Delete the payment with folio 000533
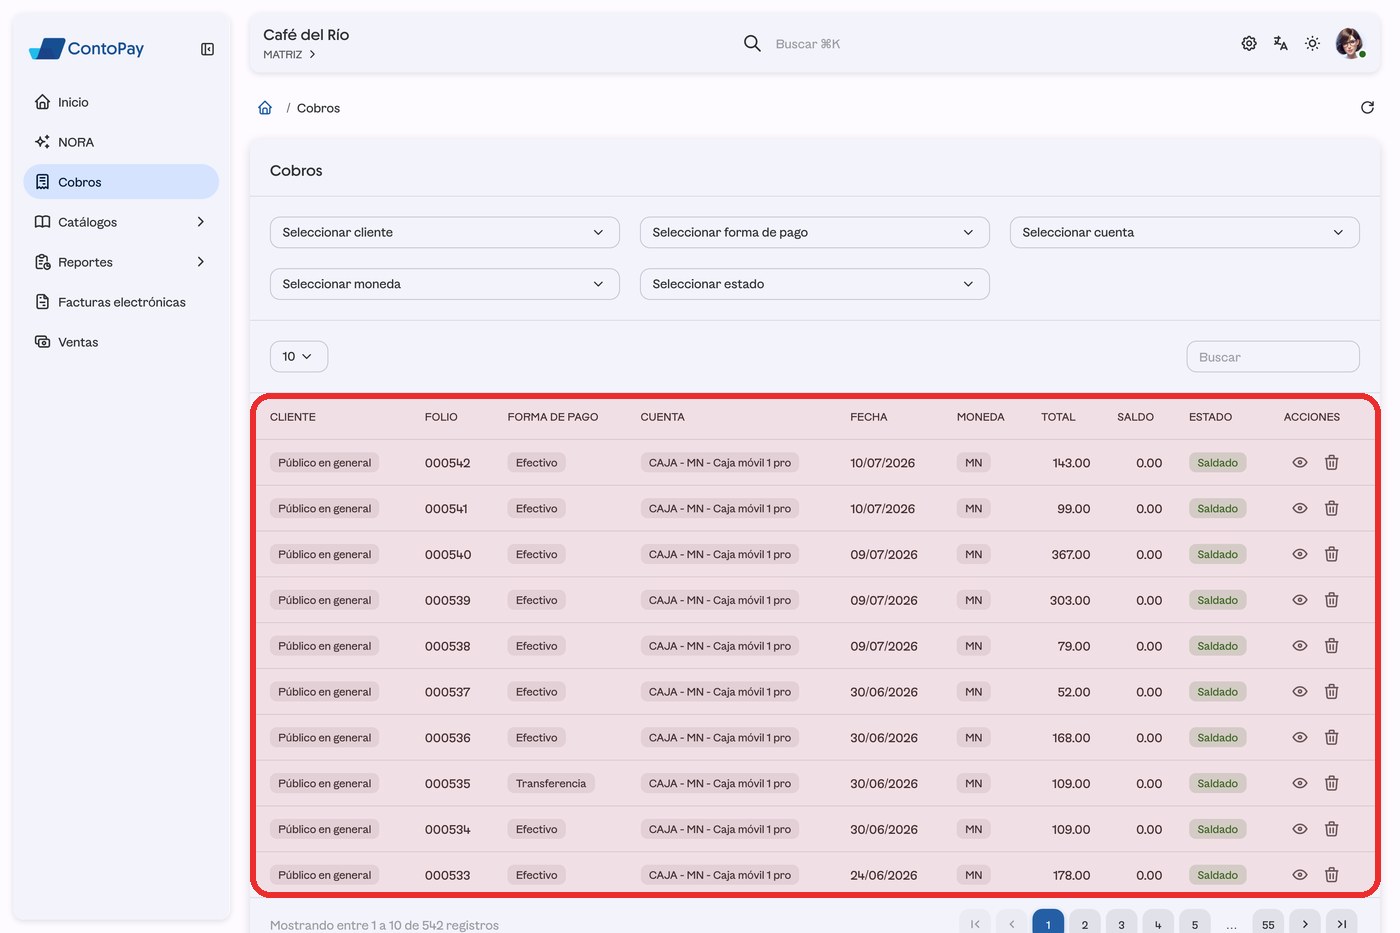 pyautogui.click(x=1332, y=875)
